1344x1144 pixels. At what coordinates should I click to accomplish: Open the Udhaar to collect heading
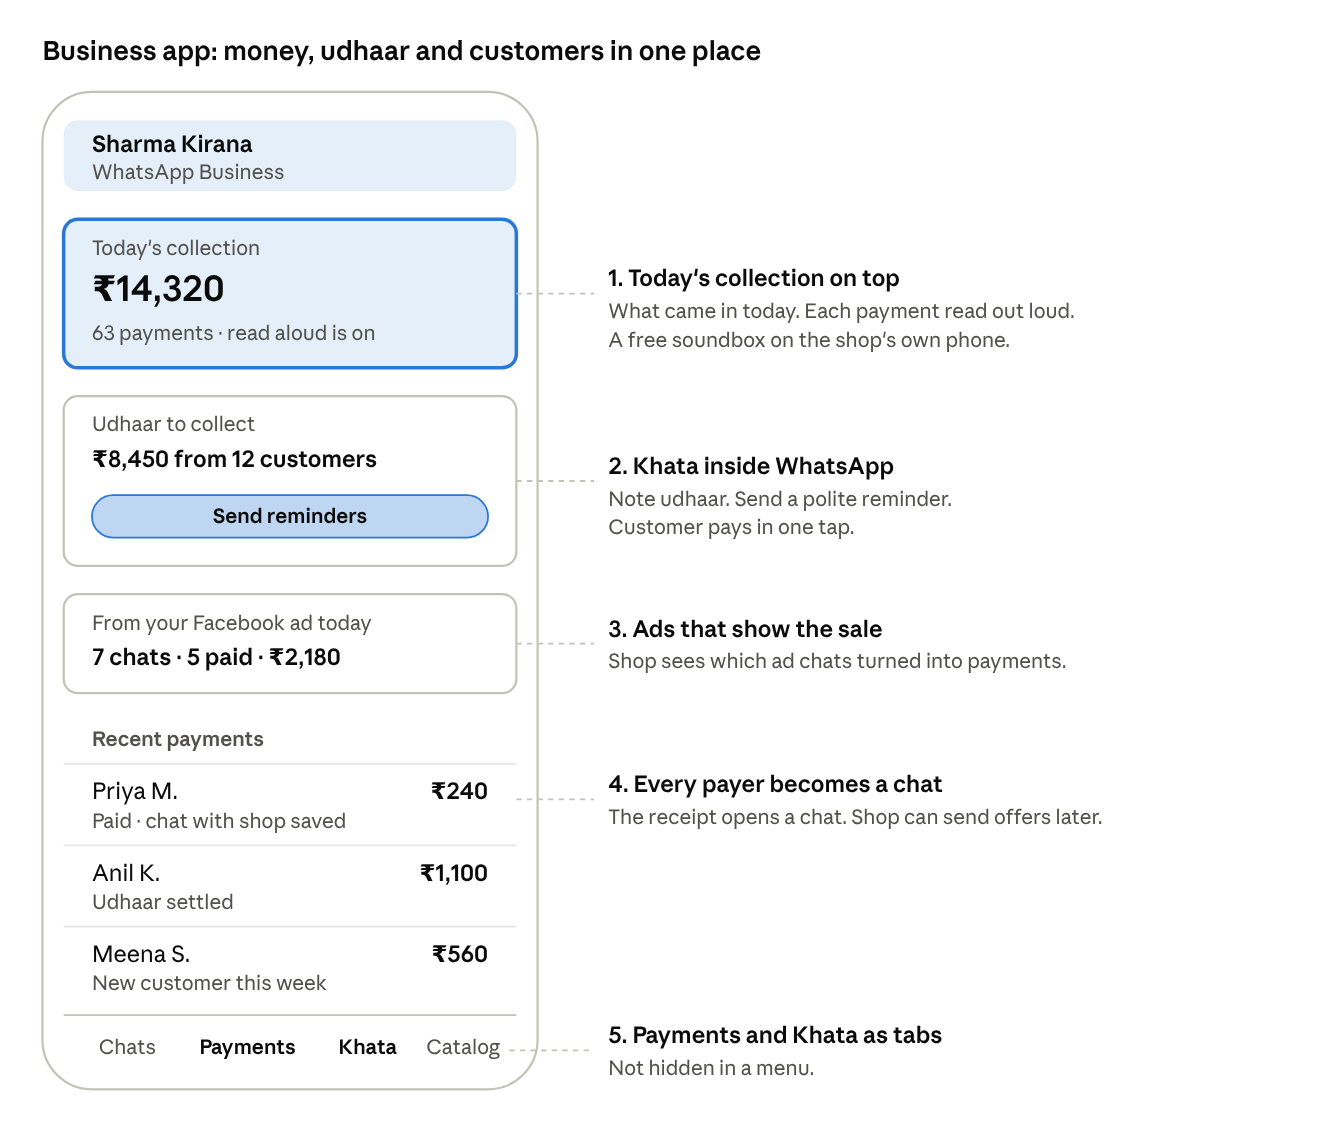[x=173, y=424]
